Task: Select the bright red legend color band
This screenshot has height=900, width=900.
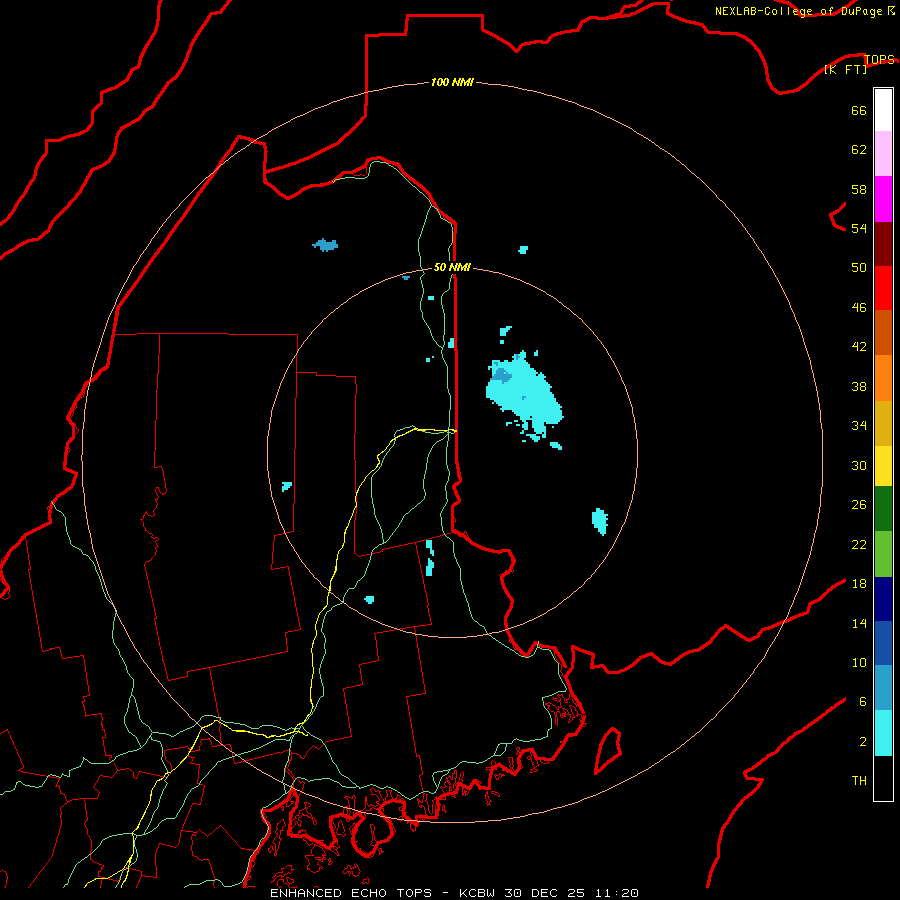Action: 883,289
